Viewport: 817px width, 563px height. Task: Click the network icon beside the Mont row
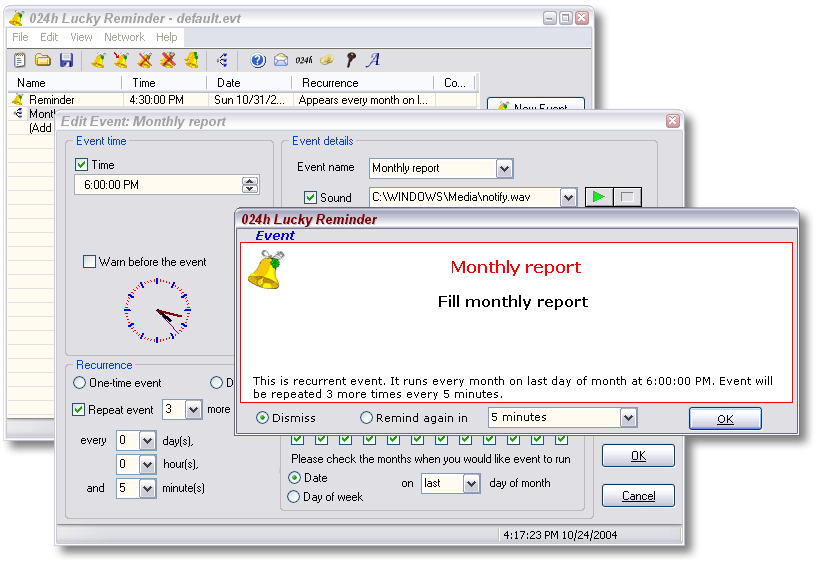click(x=18, y=113)
